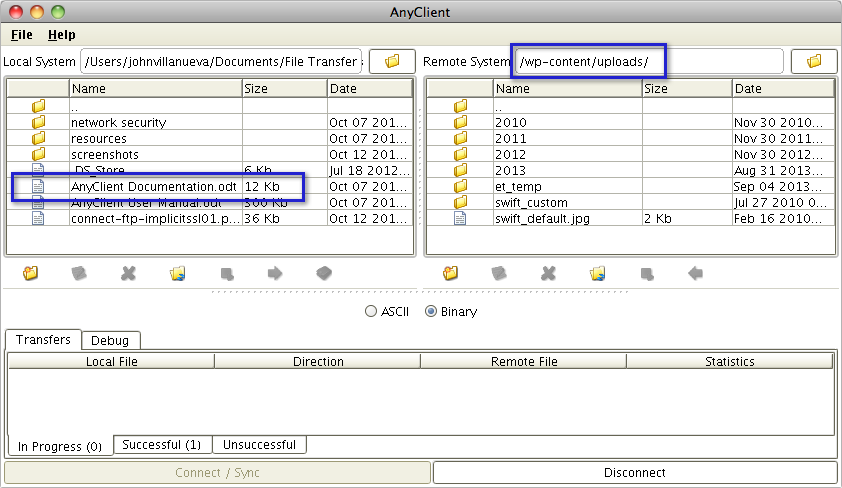Click the upload right-arrow icon
This screenshot has height=488, width=842.
point(275,273)
